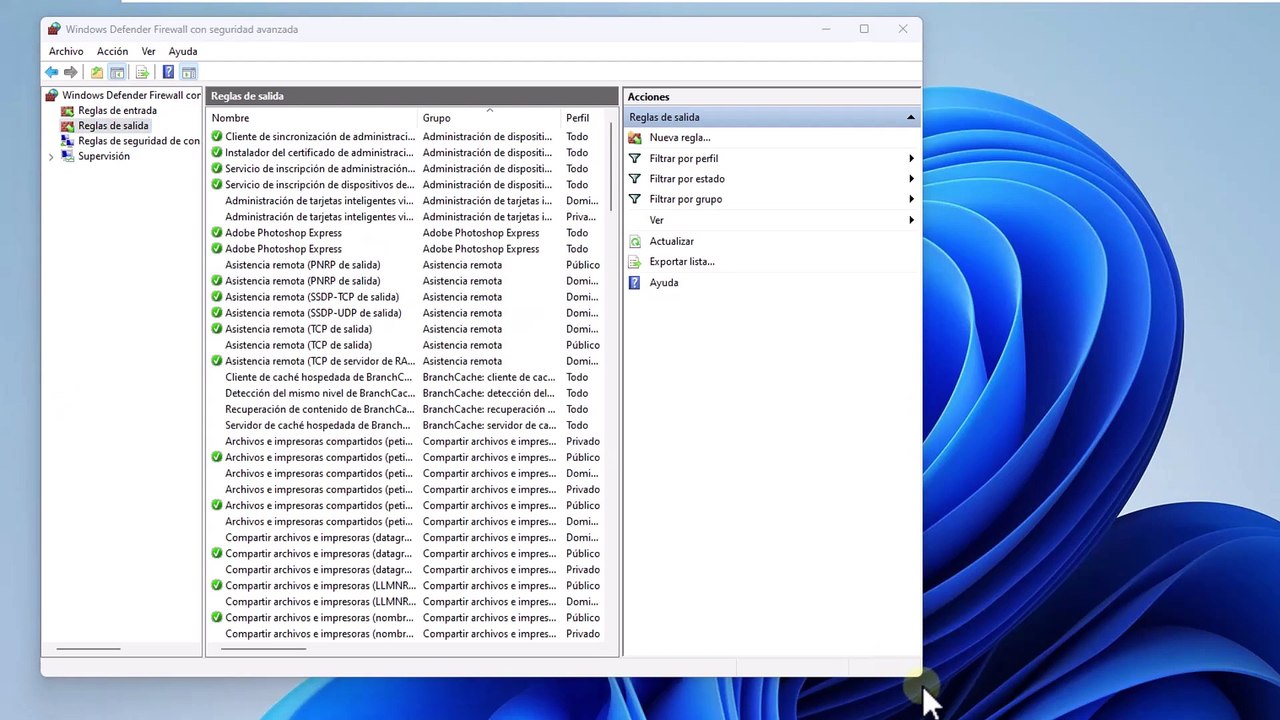
Task: Open the Ver submenu in Acciones pane
Action: click(x=771, y=220)
